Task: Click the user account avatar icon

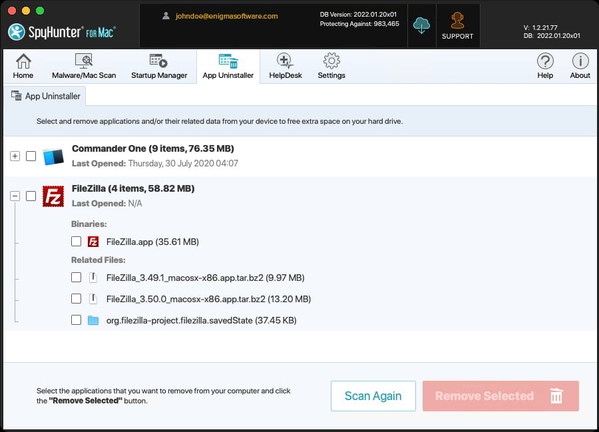Action: 166,16
